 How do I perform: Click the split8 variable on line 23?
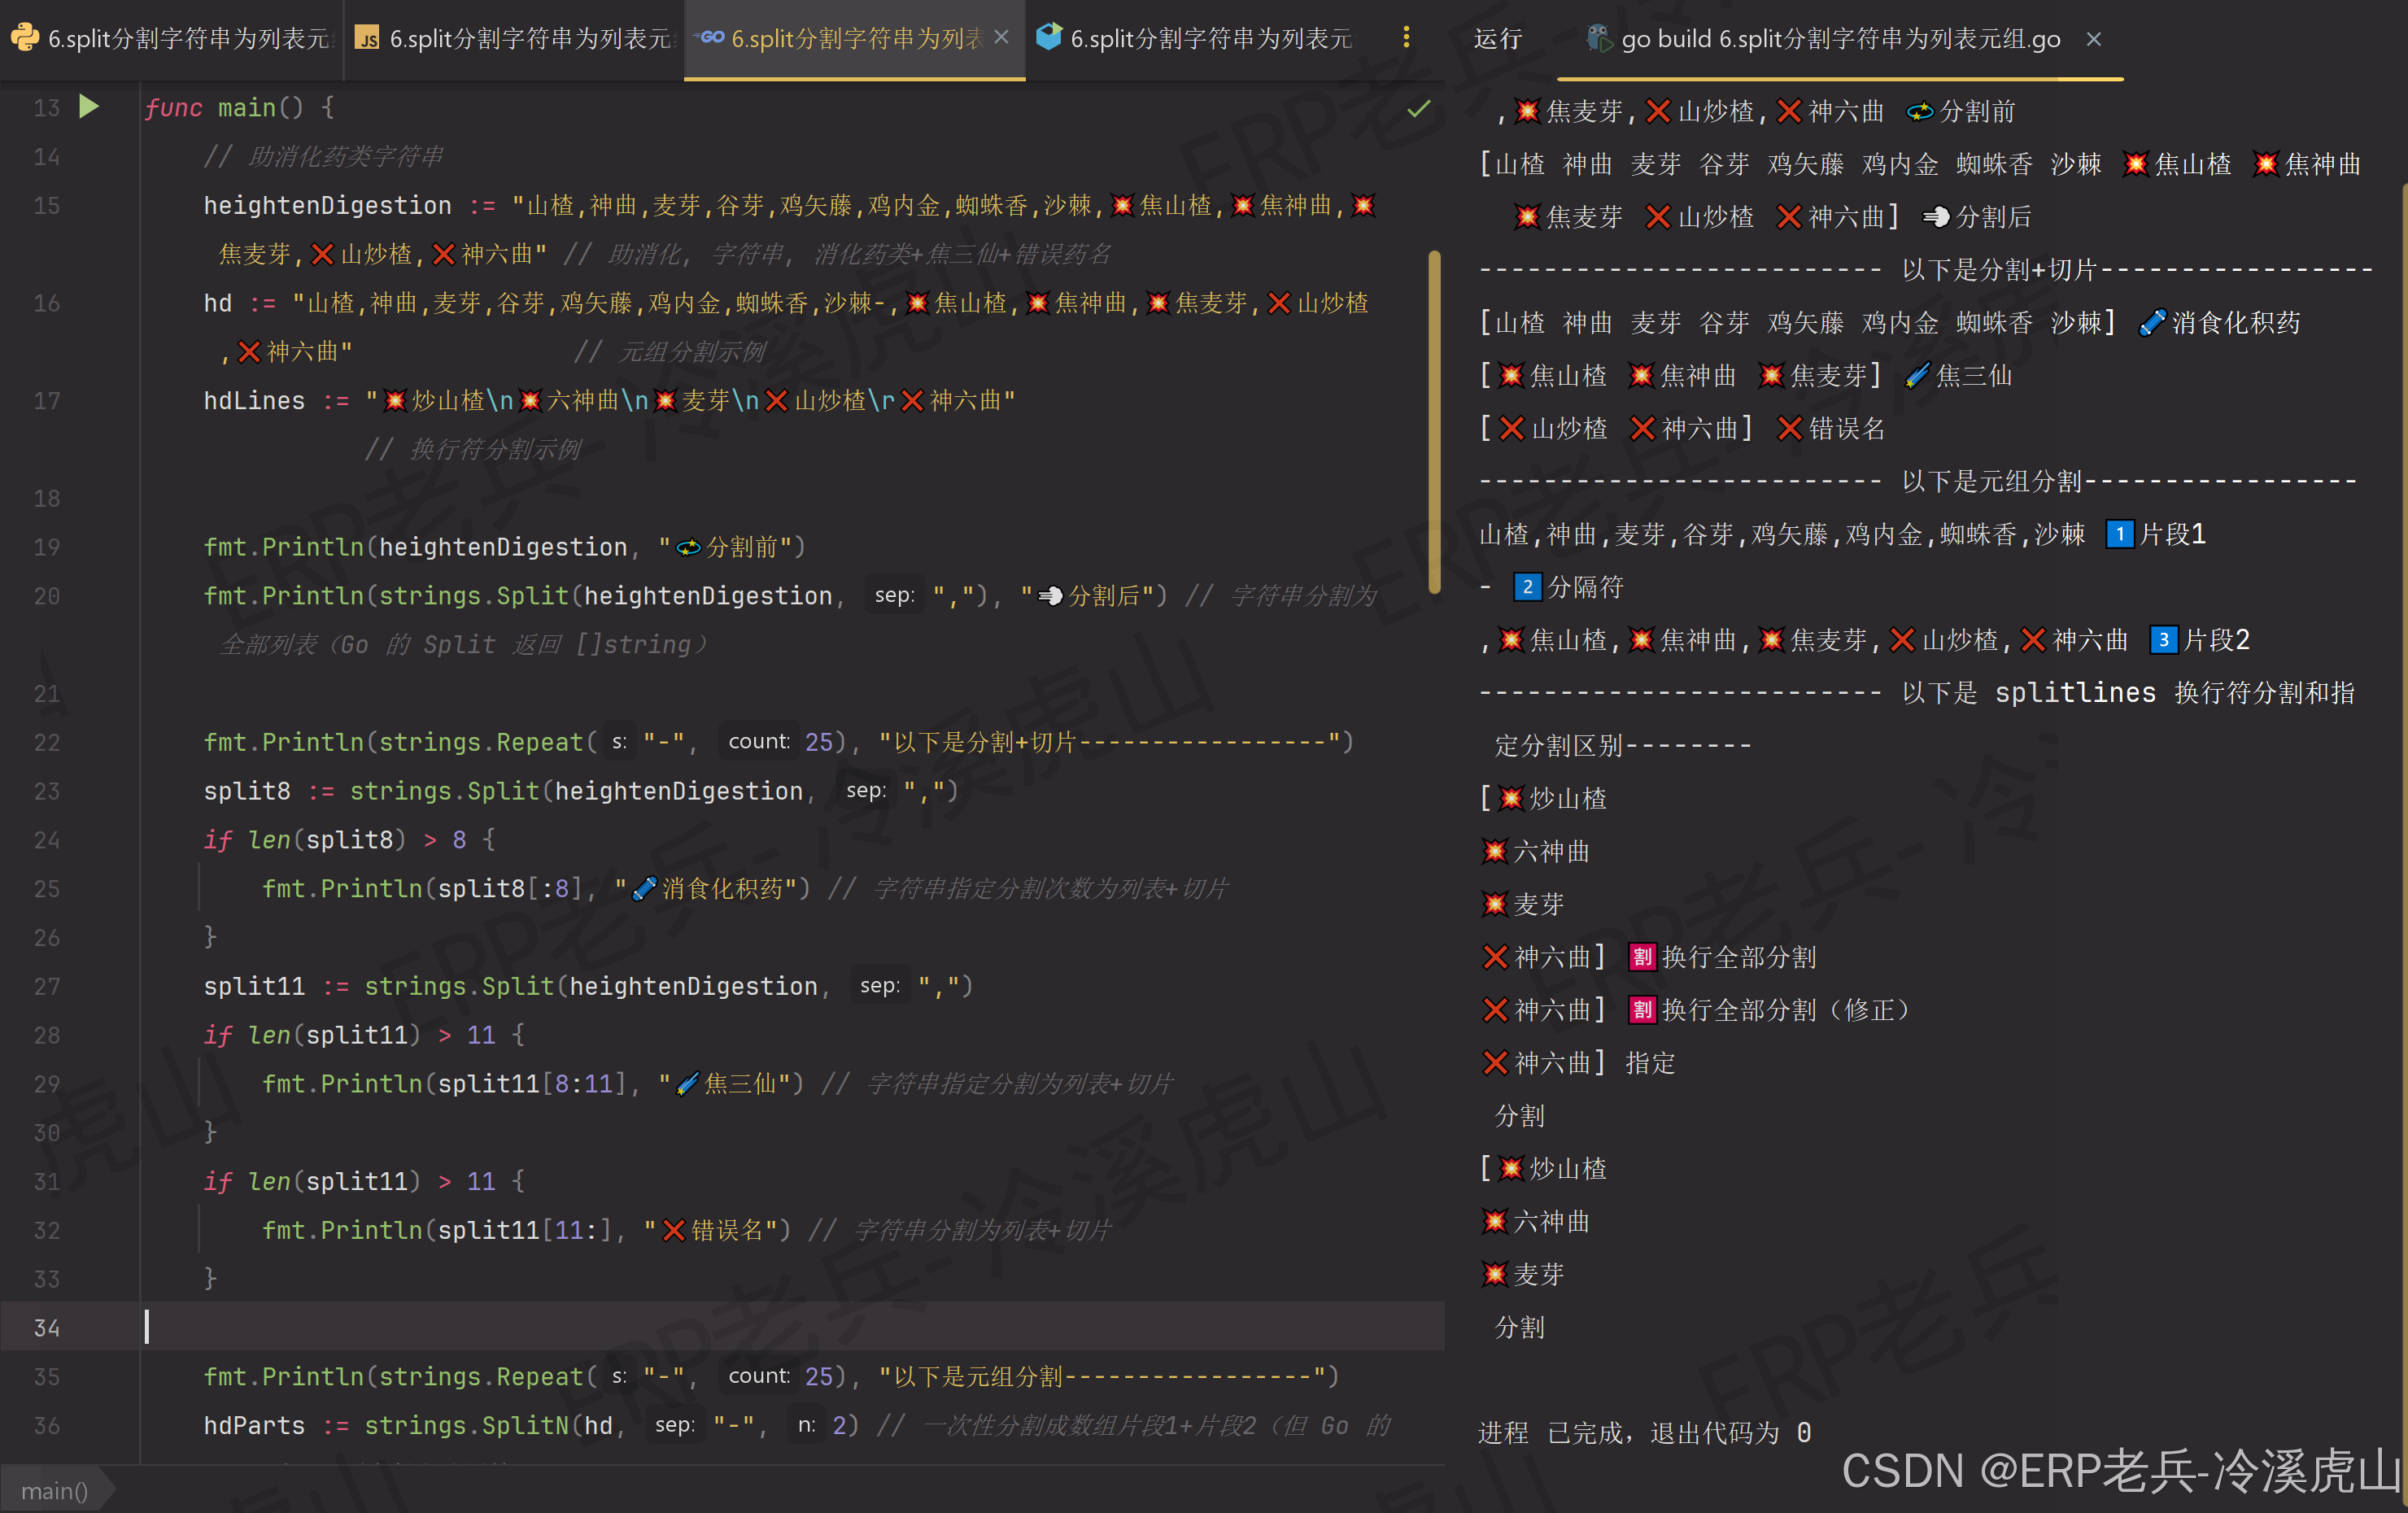[247, 790]
